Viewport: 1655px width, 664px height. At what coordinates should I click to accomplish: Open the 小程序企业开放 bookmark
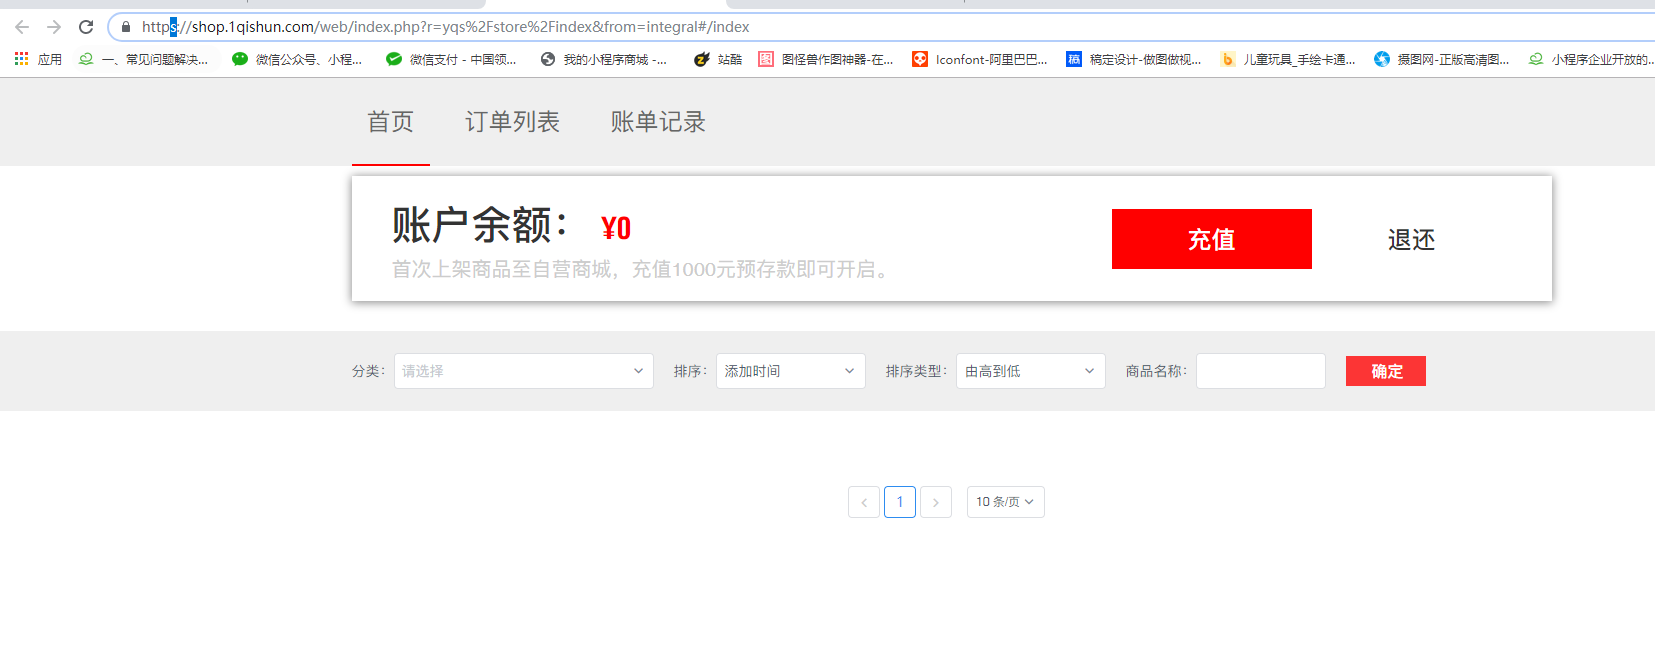1591,60
